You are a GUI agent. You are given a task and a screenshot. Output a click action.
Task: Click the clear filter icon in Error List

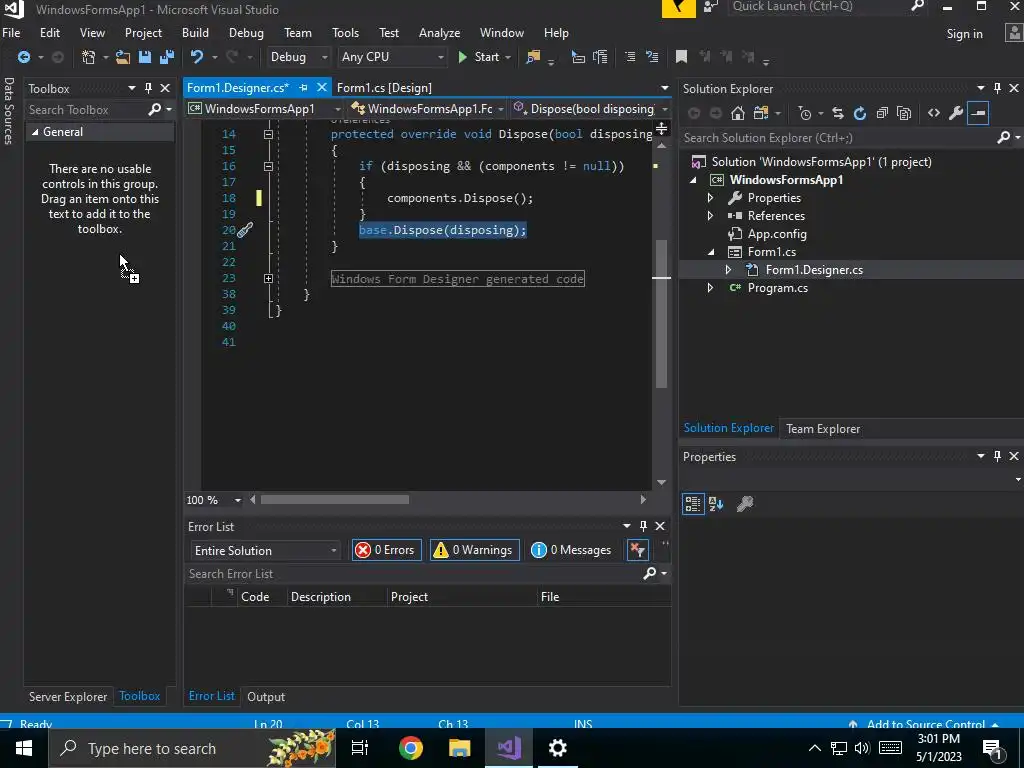click(637, 550)
